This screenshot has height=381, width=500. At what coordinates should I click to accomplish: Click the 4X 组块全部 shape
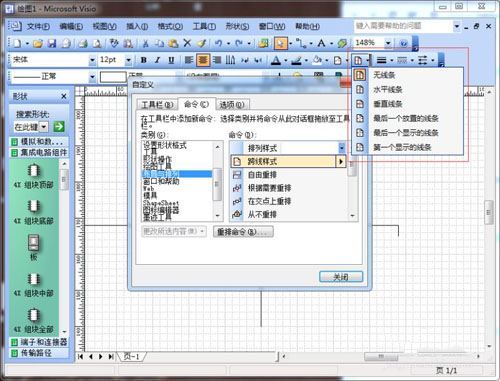(33, 321)
